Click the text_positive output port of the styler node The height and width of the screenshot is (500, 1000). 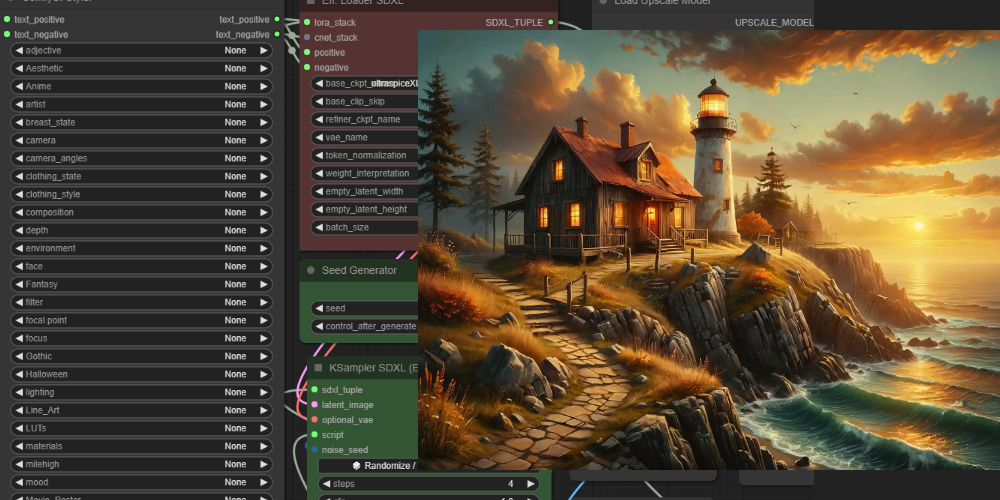tap(277, 20)
